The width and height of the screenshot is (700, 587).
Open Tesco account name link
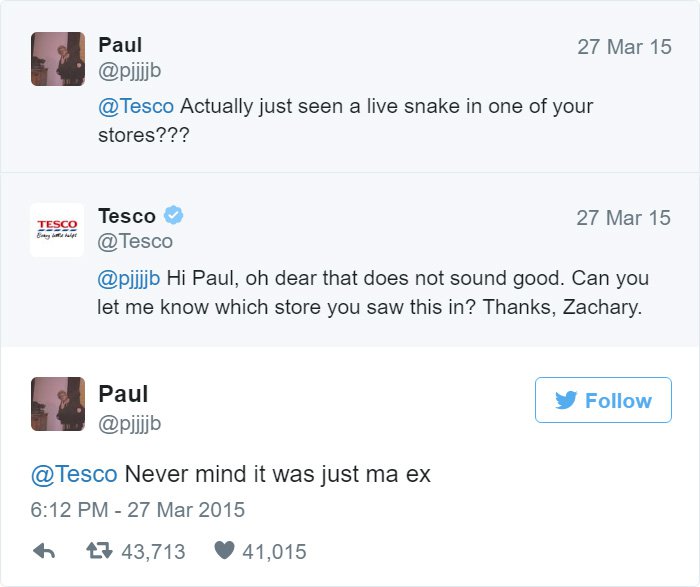pyautogui.click(x=127, y=216)
